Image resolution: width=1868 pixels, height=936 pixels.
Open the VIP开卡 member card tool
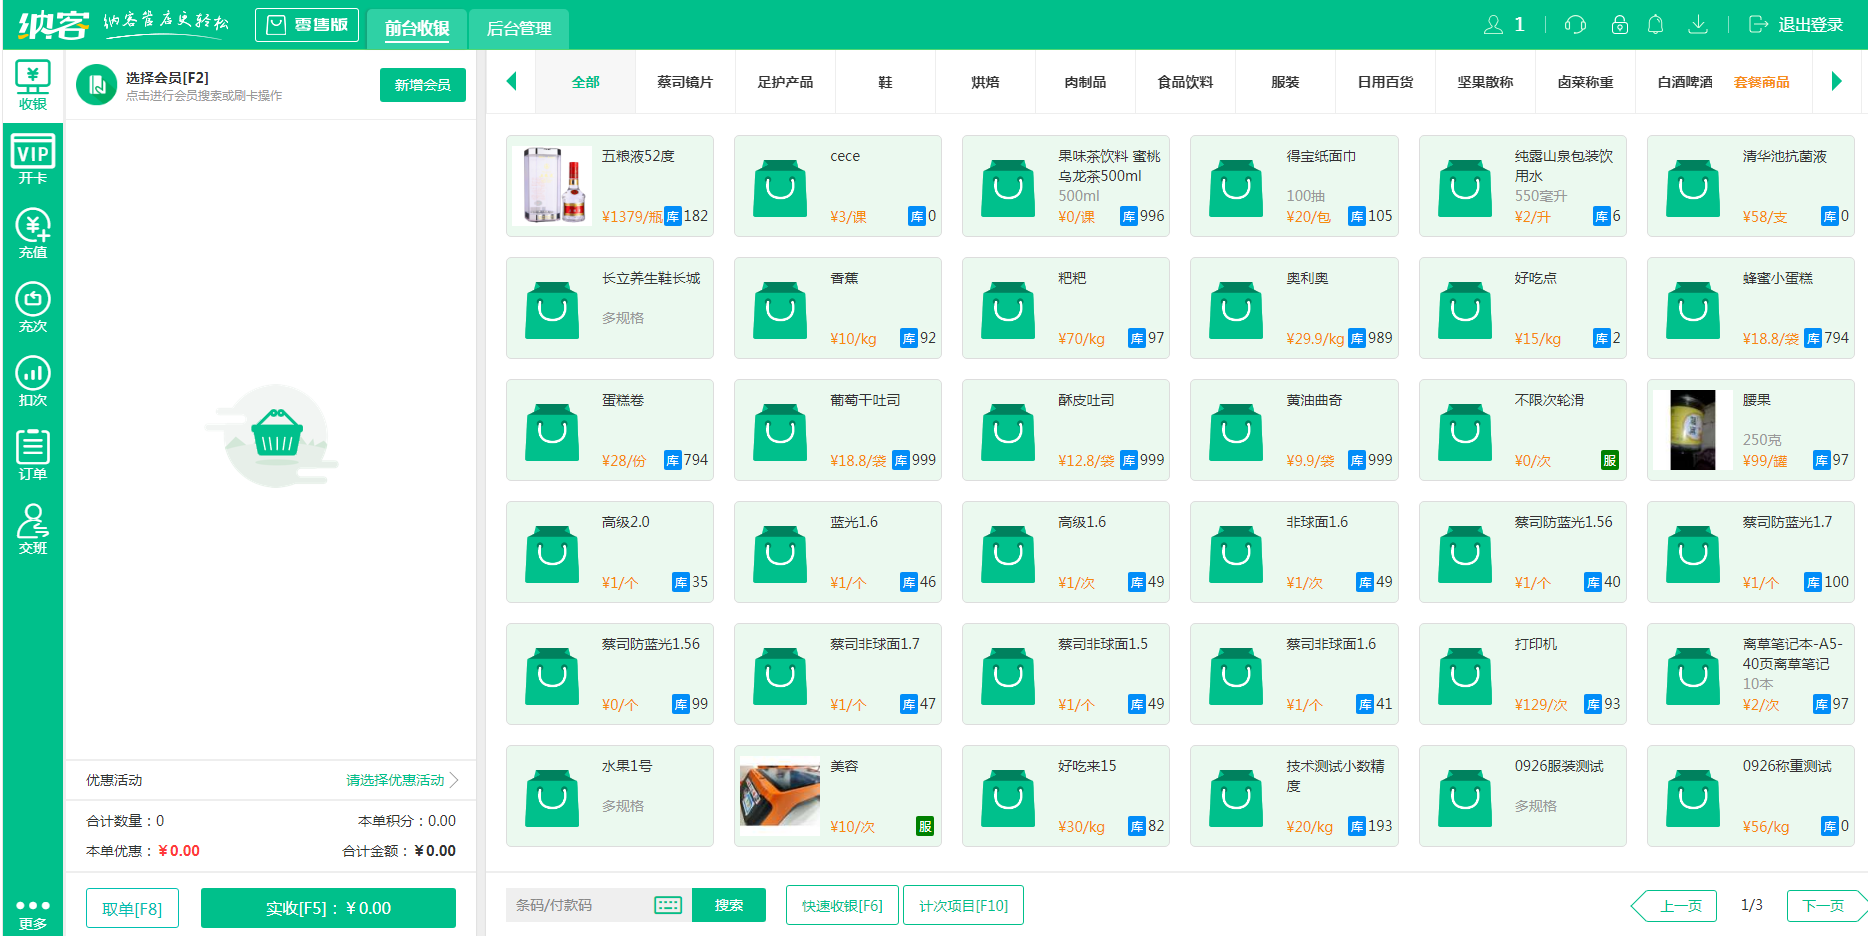click(x=33, y=158)
